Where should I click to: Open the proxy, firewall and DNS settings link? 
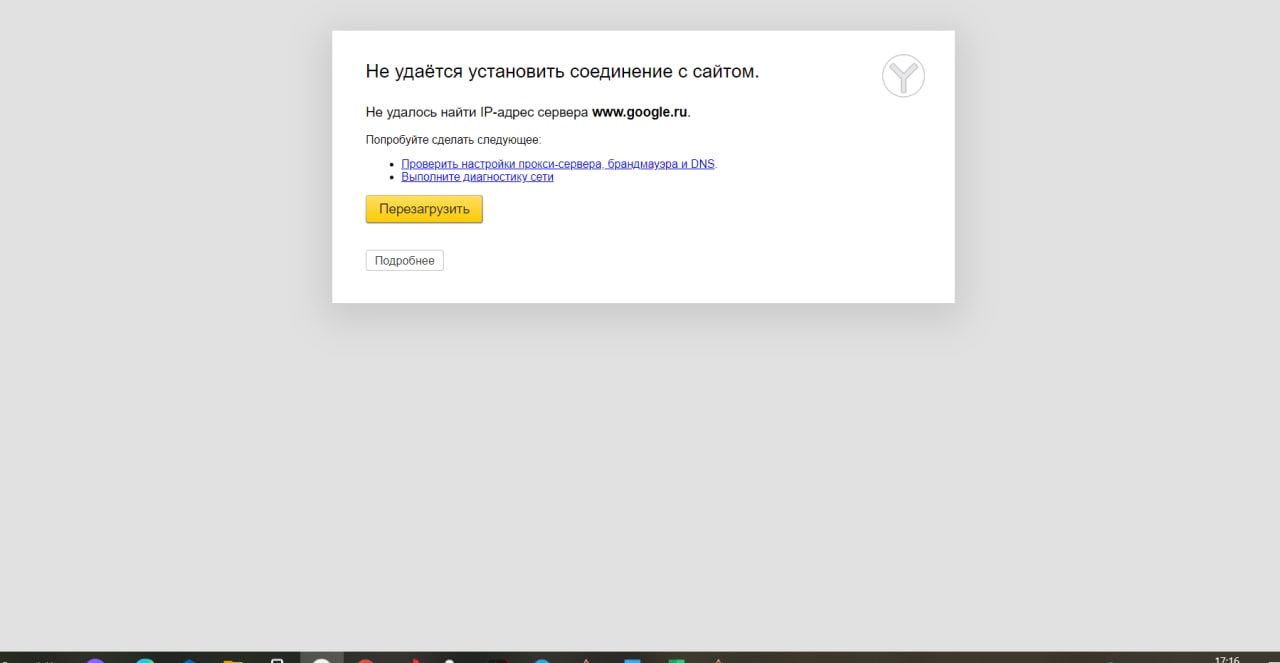(558, 164)
